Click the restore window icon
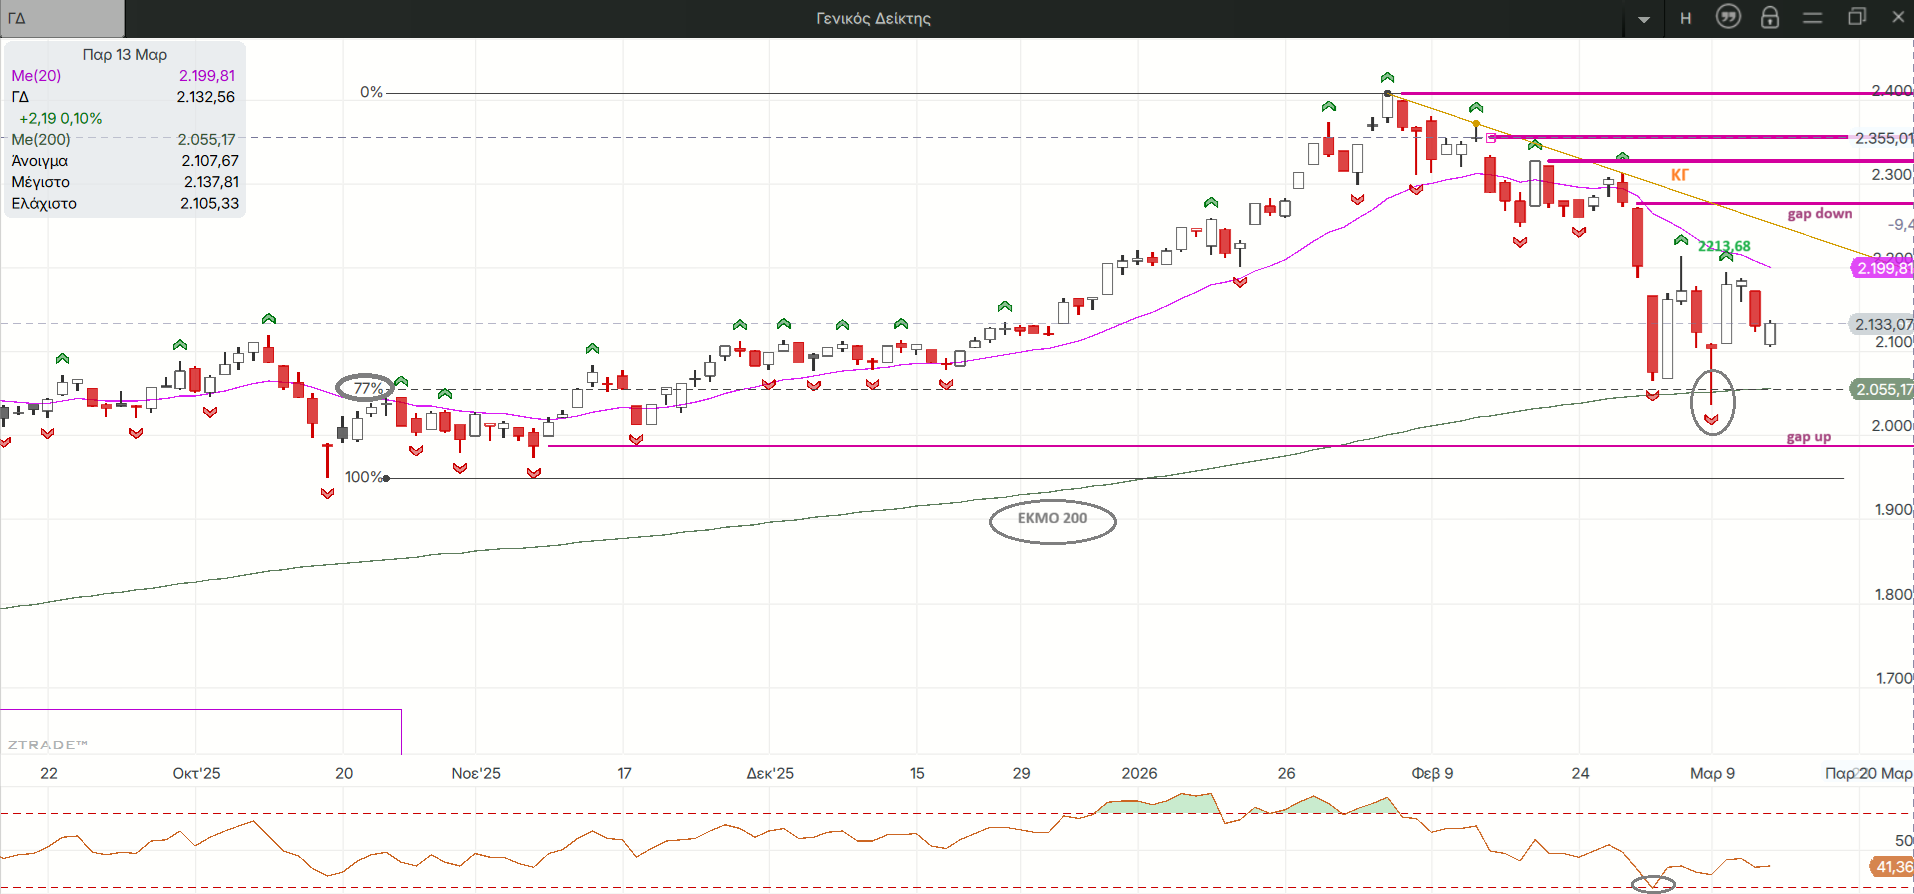This screenshot has width=1914, height=894. (x=1857, y=17)
